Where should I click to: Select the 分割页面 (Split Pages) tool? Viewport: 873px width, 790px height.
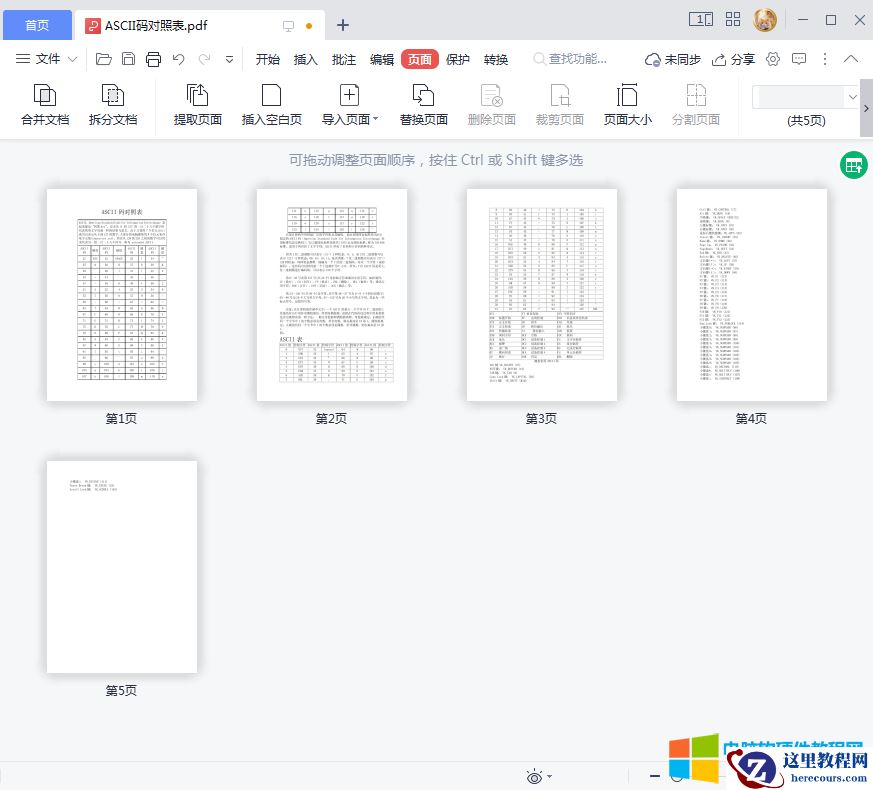pyautogui.click(x=696, y=105)
